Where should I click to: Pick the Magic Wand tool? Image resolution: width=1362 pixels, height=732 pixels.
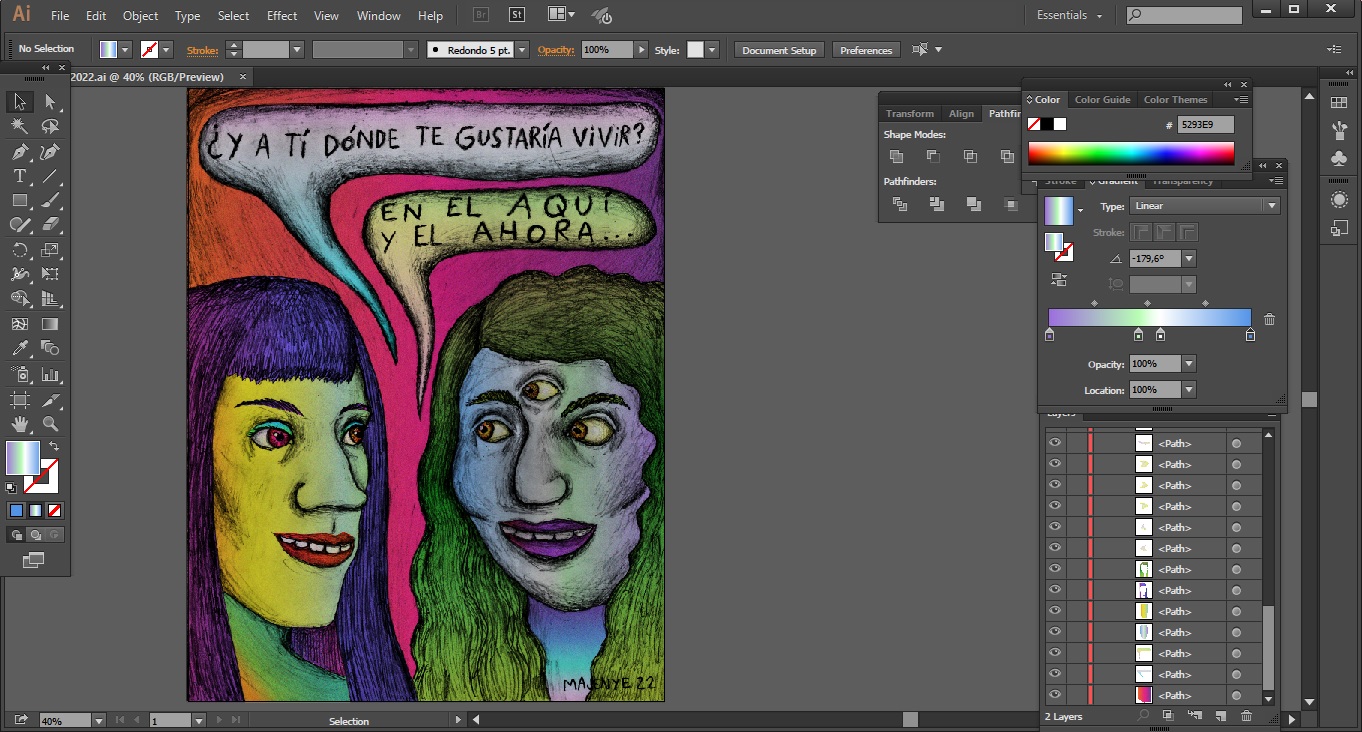20,127
